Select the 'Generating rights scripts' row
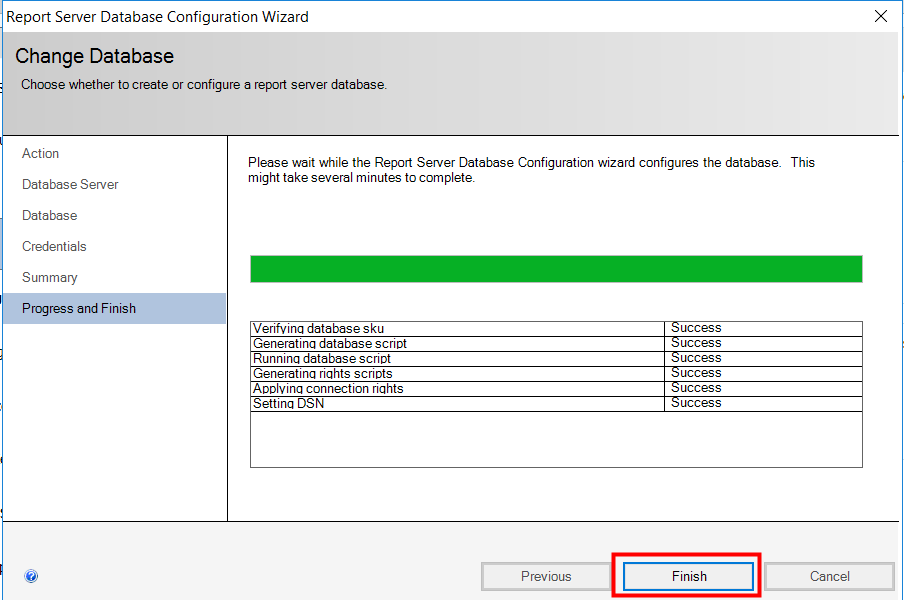Viewport: 904px width, 600px height. tap(556, 373)
